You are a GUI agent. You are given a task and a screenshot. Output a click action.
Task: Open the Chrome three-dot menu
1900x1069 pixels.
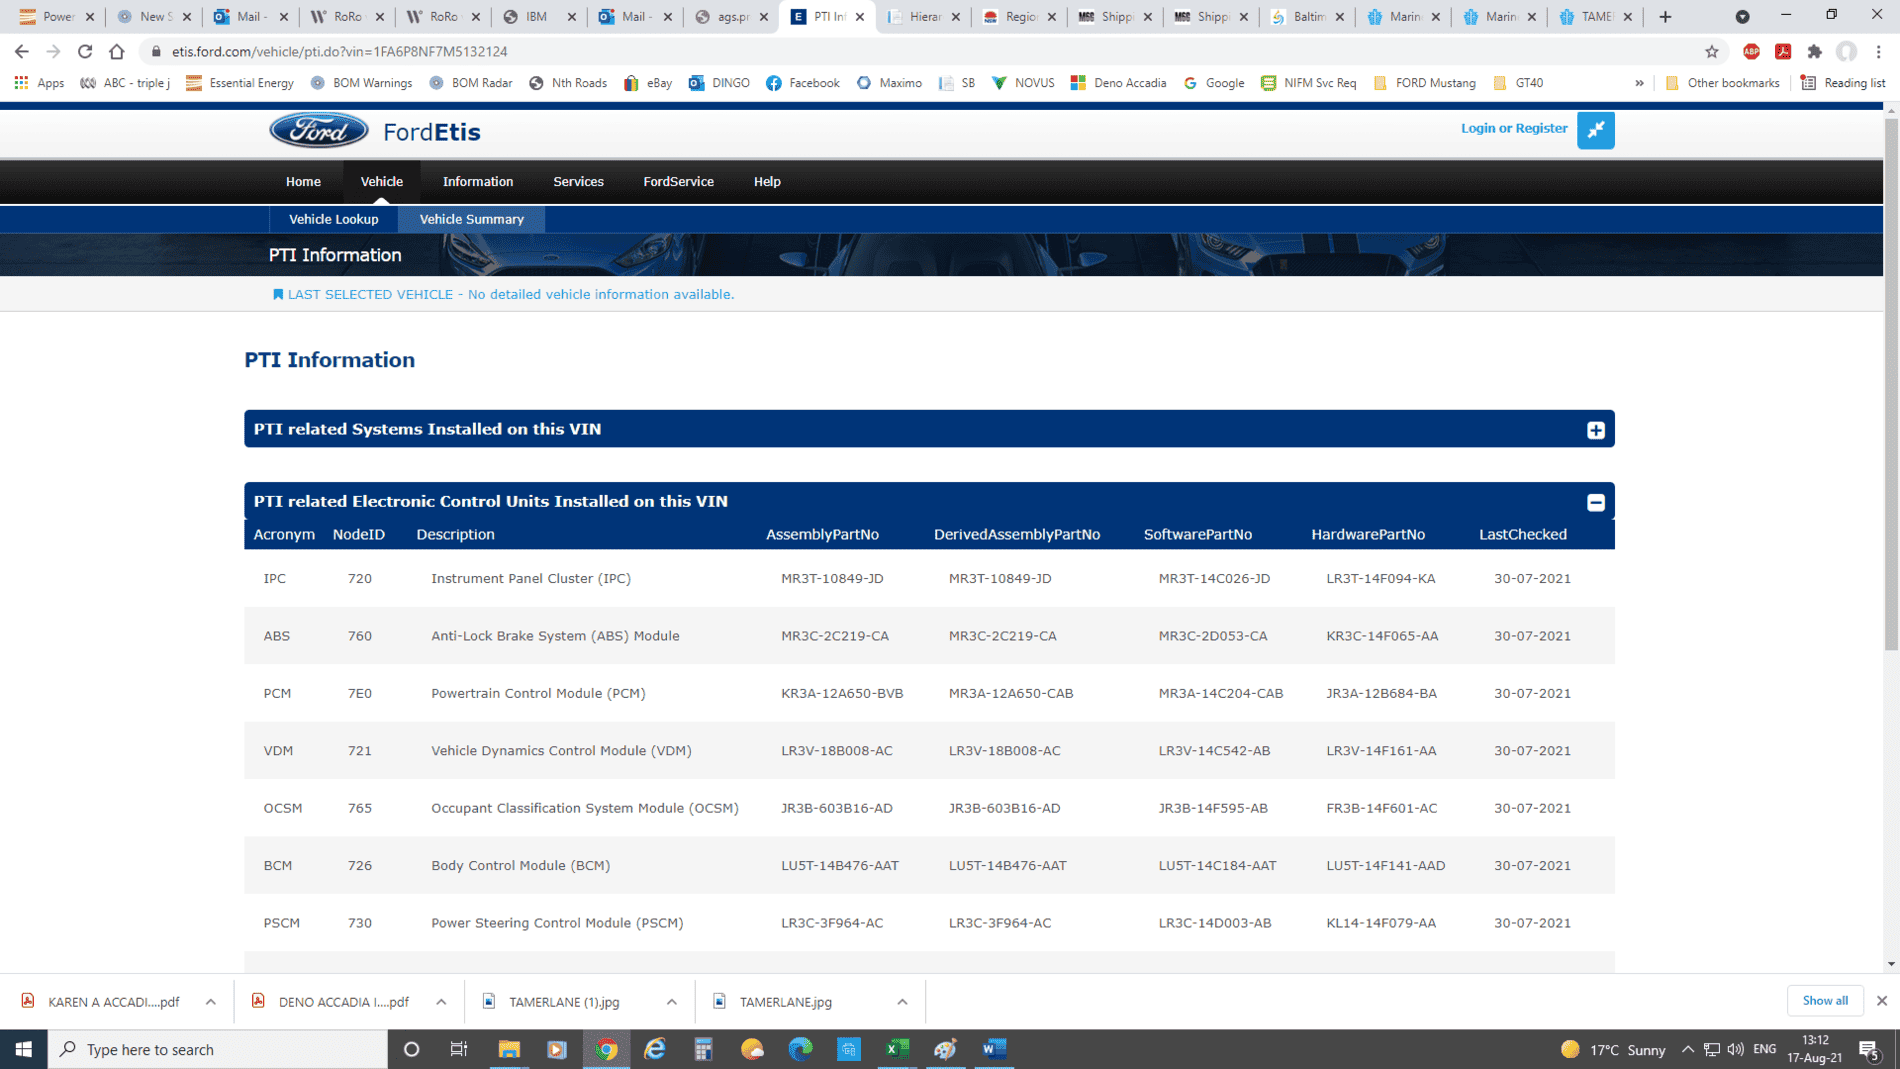(x=1879, y=51)
